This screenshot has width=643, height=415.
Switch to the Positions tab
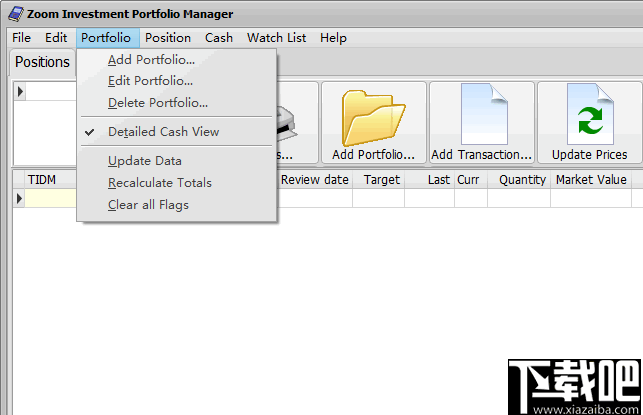[42, 62]
